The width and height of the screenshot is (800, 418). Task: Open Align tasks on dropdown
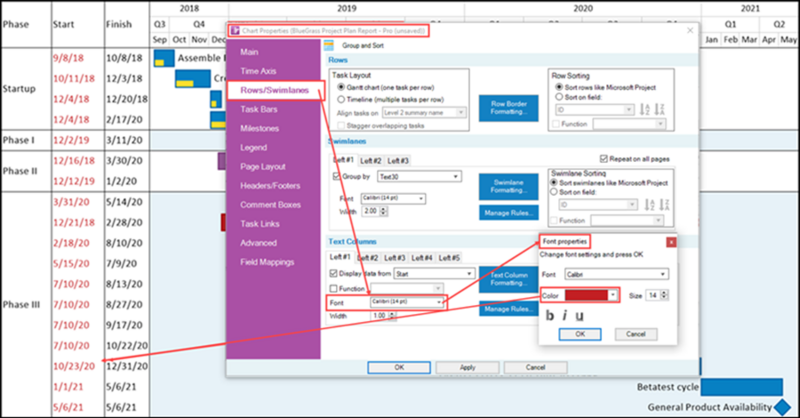click(x=424, y=112)
